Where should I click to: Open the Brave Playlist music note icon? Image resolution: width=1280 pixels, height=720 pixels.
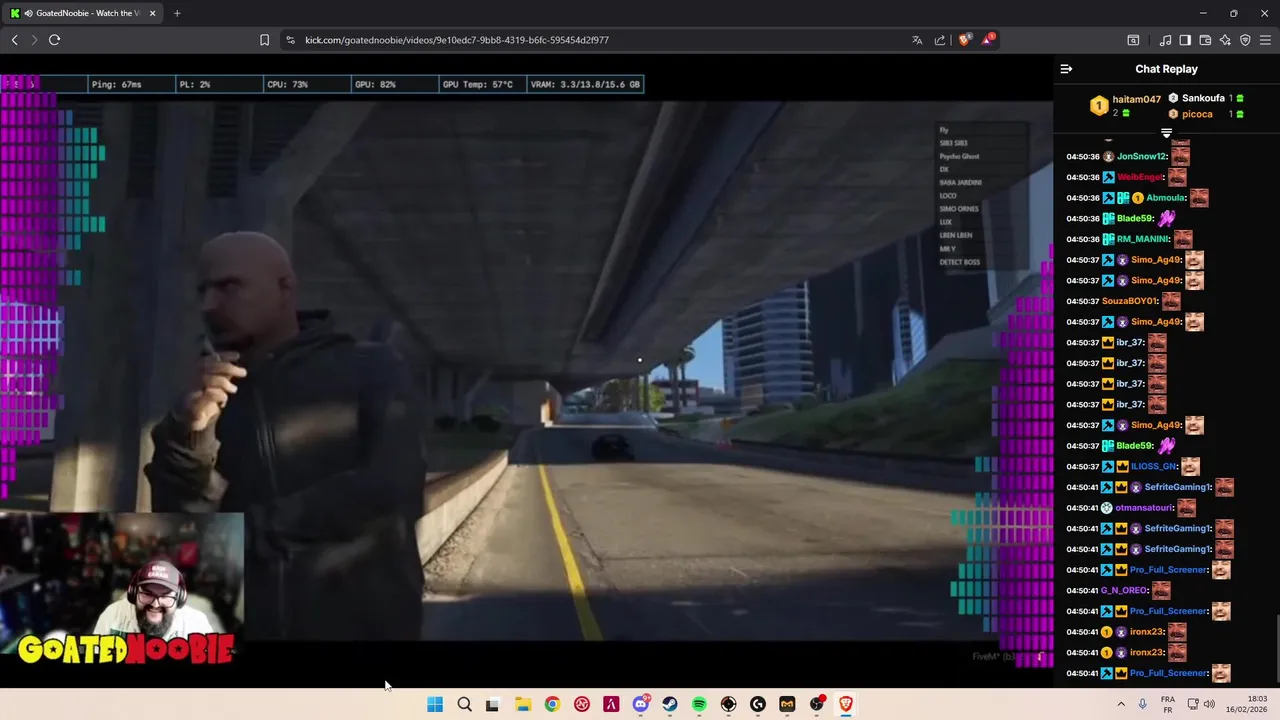pyautogui.click(x=1165, y=40)
